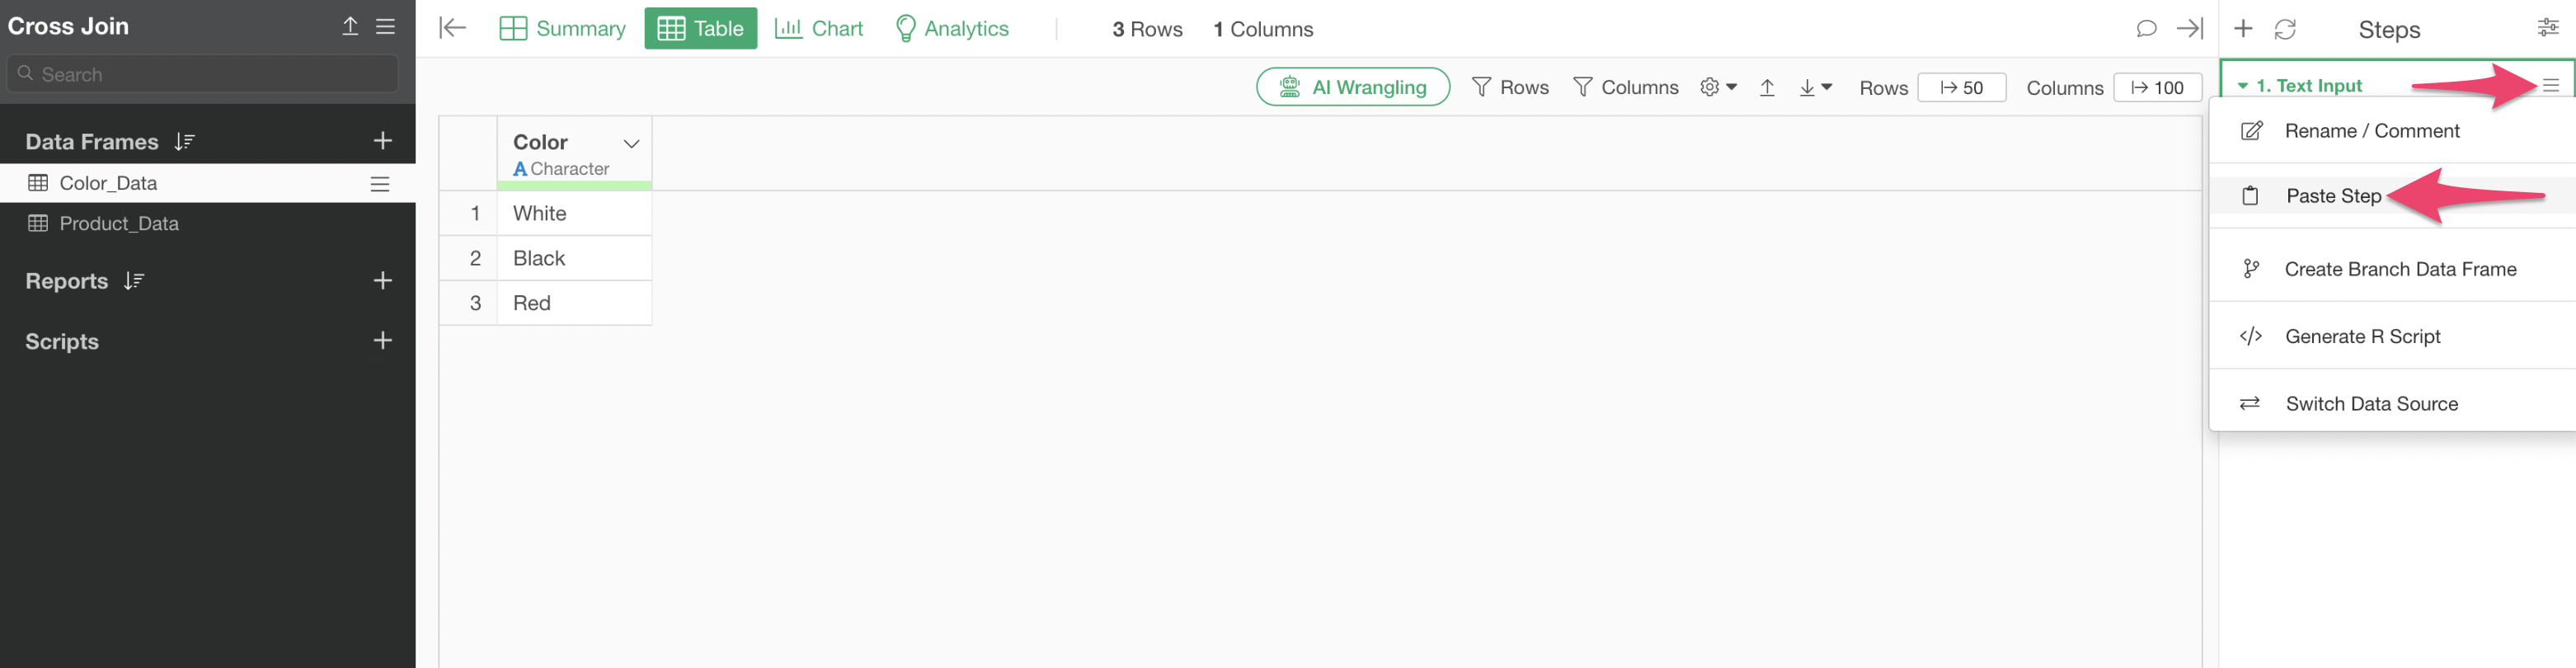
Task: Click the AI Wrangling button
Action: click(1352, 87)
